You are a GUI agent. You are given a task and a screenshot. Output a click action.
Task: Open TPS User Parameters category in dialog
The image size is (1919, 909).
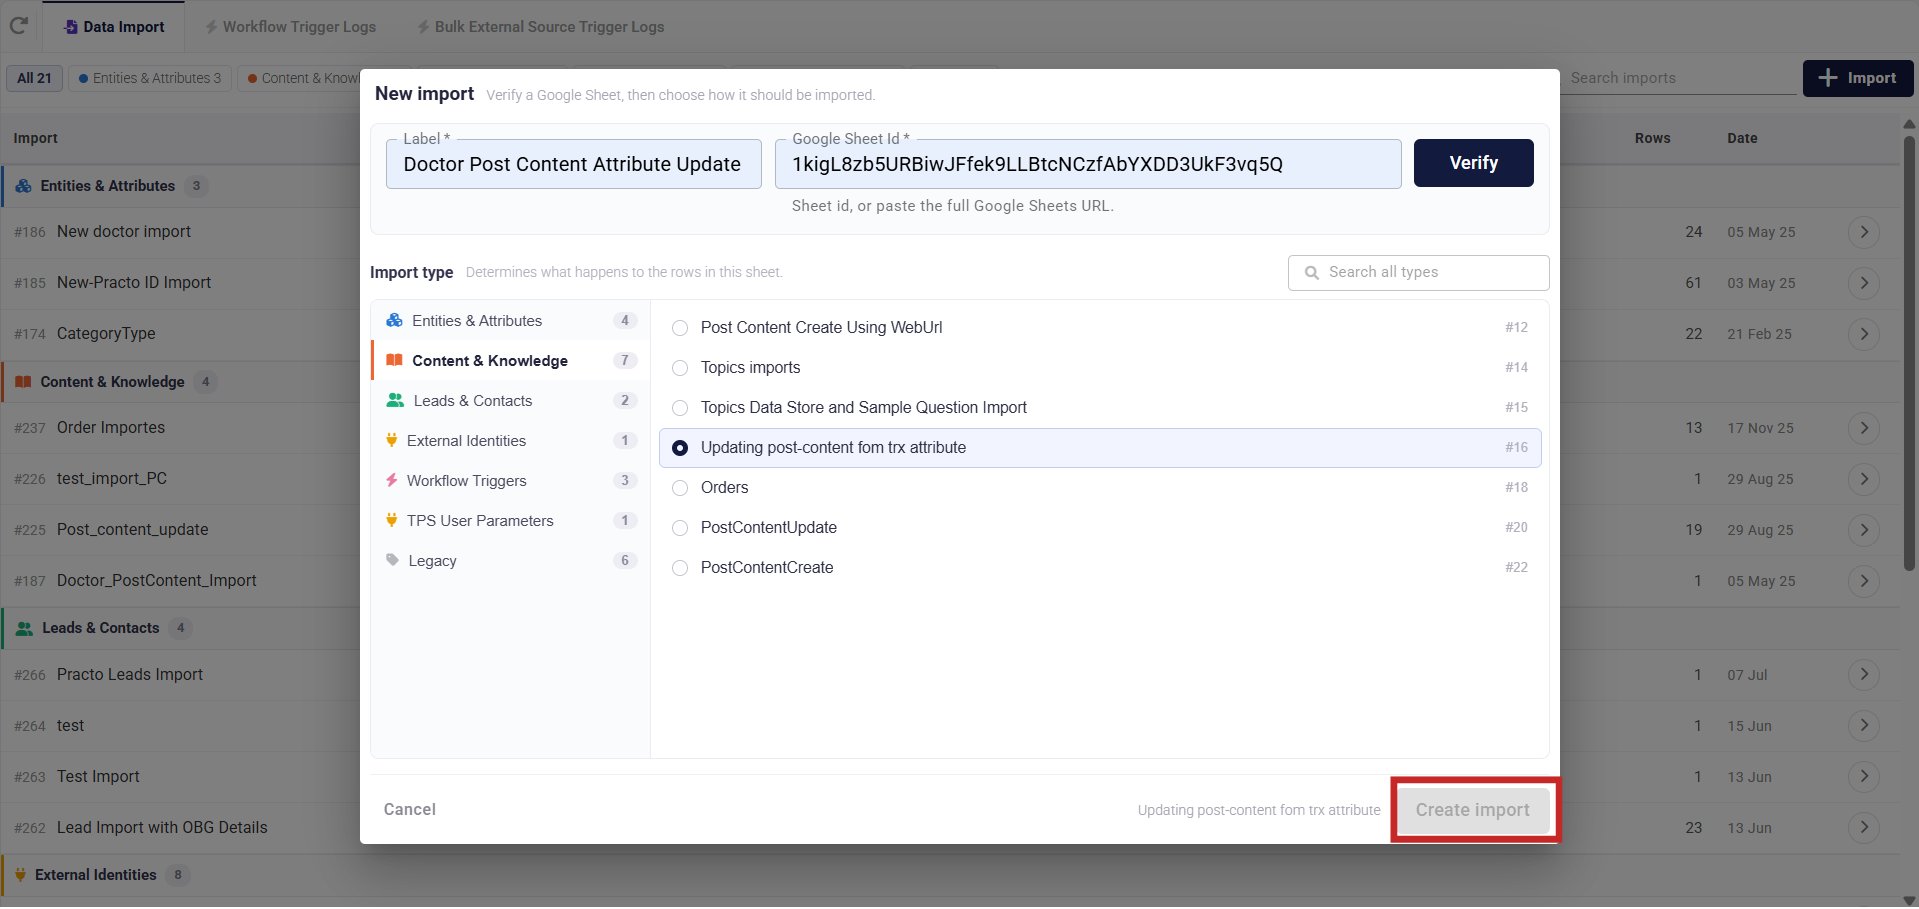510,521
